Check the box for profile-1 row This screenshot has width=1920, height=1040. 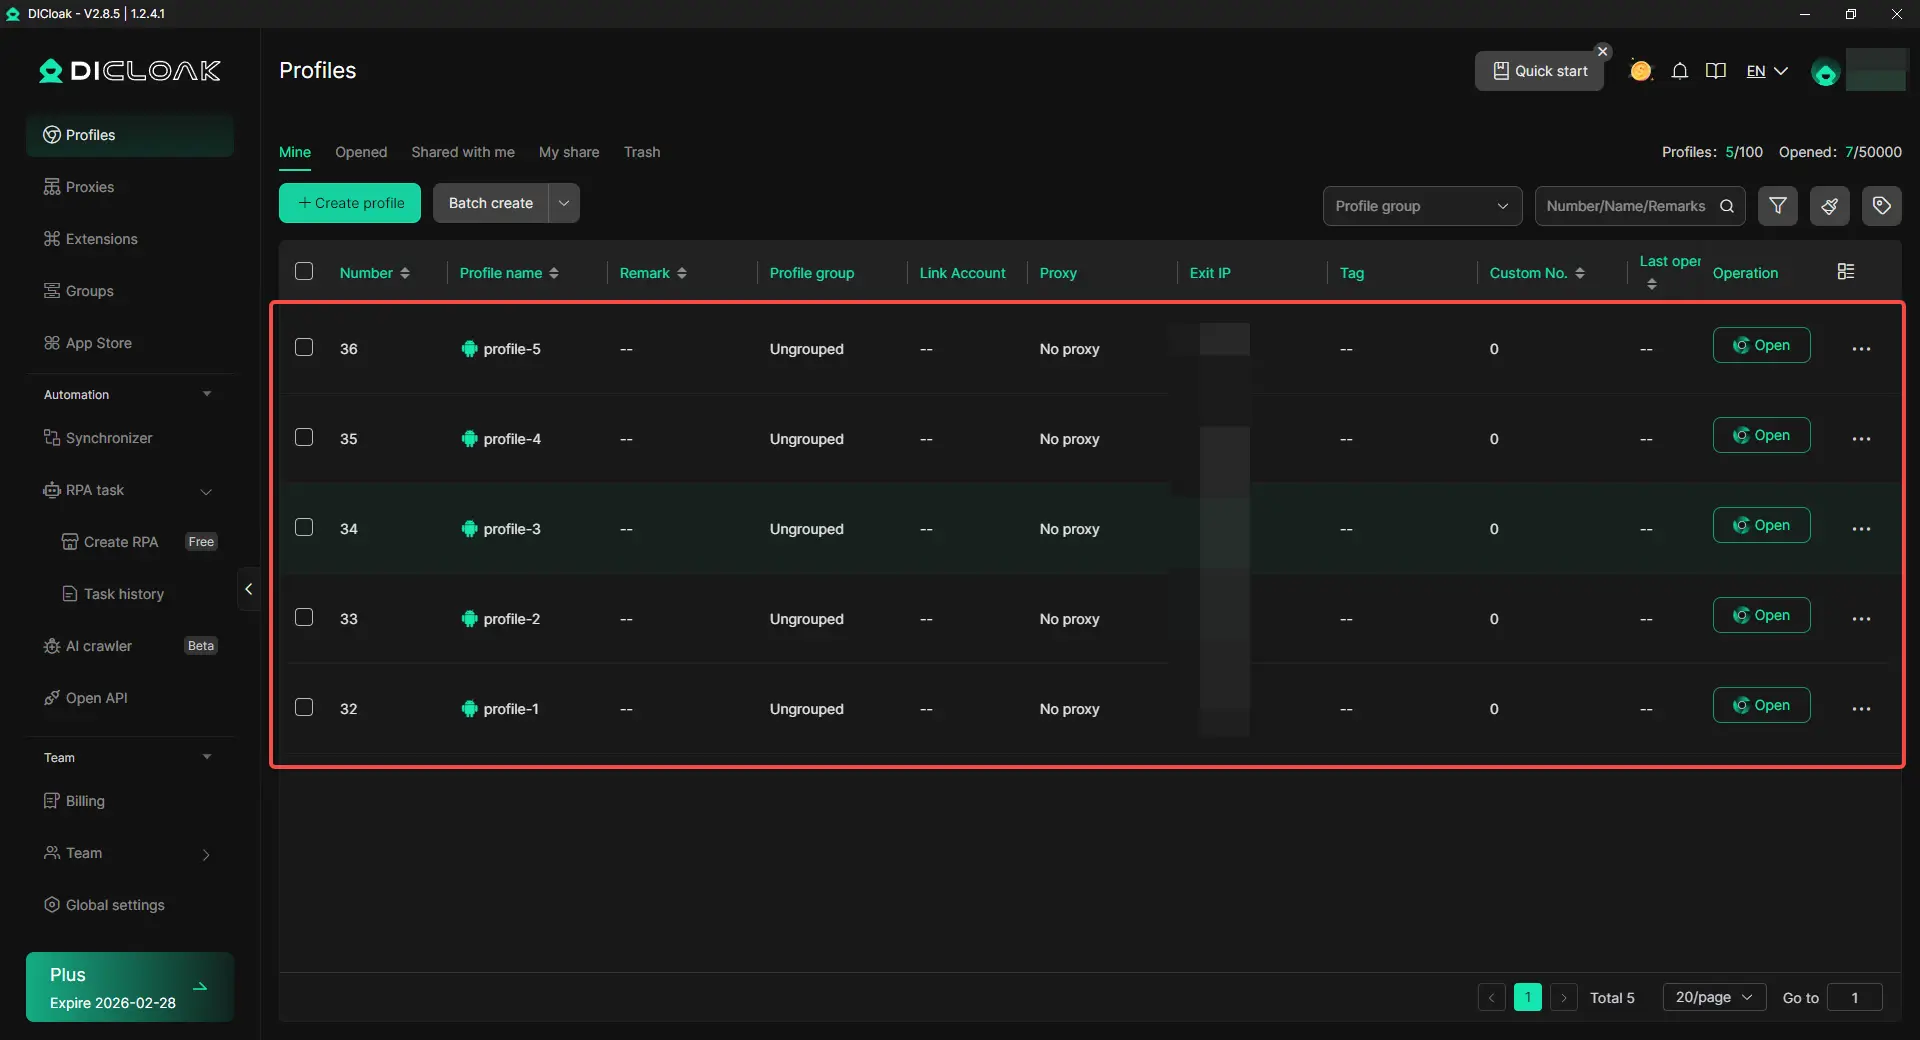(304, 708)
